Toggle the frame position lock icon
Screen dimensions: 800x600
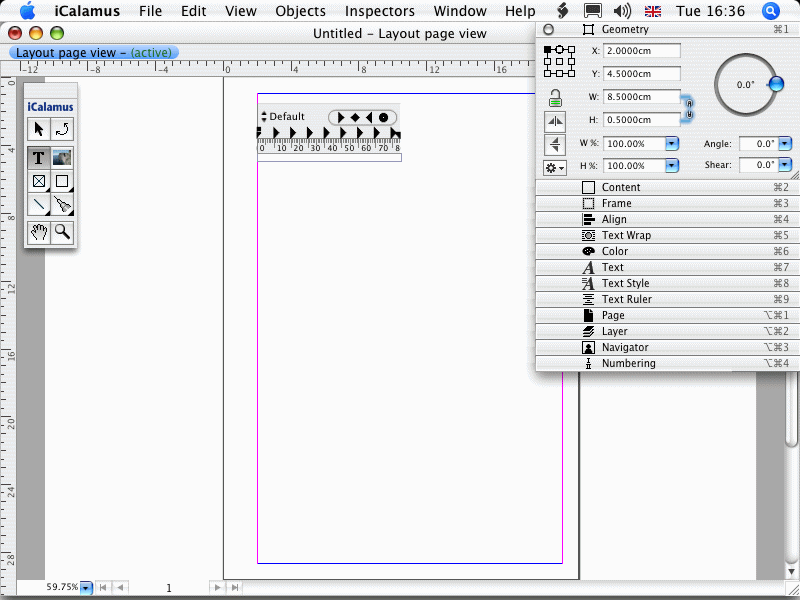click(555, 97)
